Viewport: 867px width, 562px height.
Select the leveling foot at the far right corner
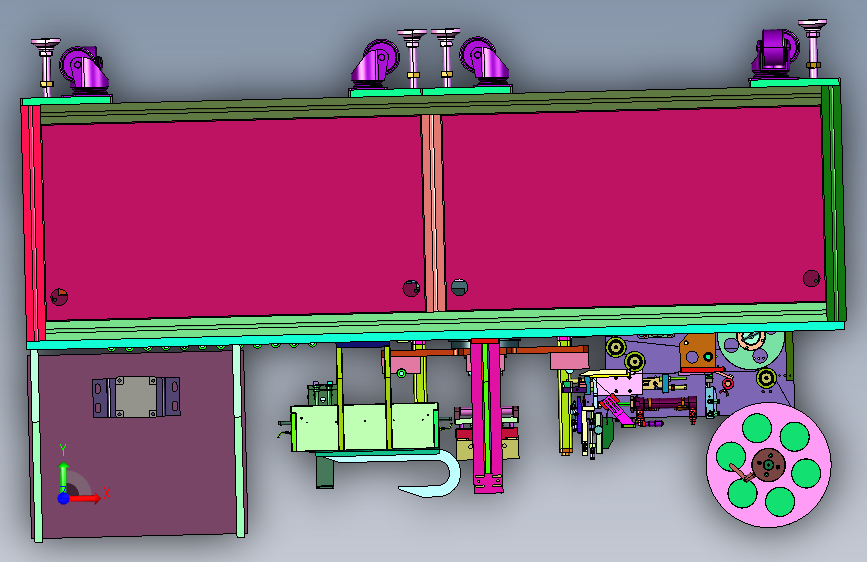click(x=812, y=50)
